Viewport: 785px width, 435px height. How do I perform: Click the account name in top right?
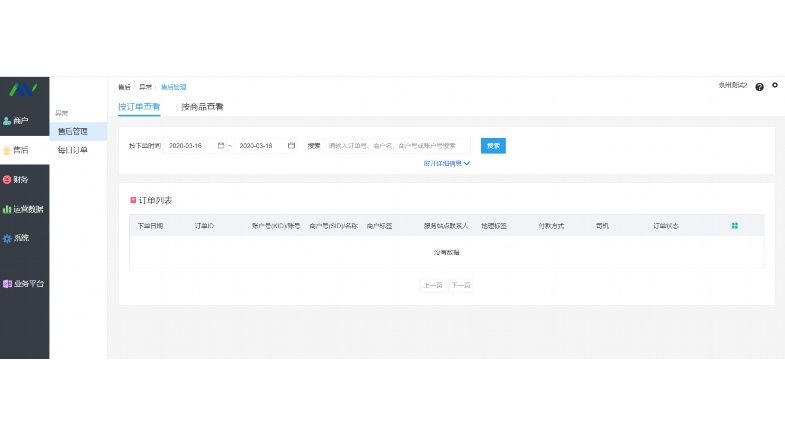point(732,85)
